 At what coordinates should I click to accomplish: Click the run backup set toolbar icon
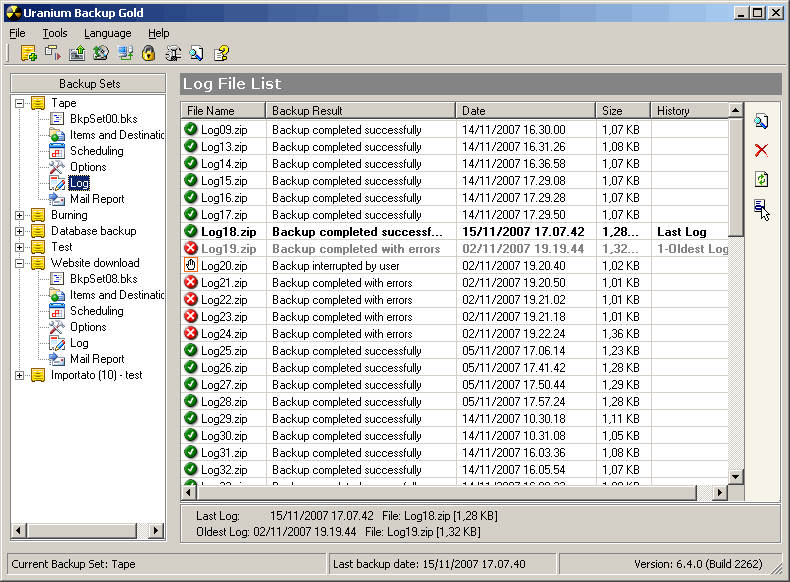pos(52,53)
